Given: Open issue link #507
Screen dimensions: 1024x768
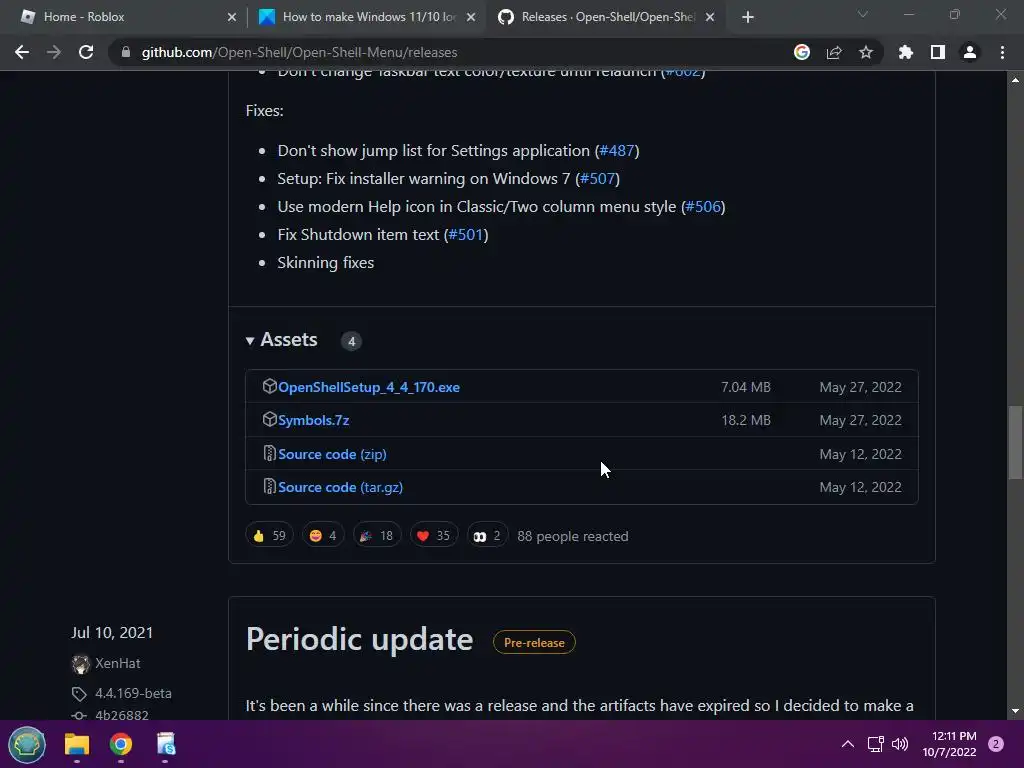Looking at the screenshot, I should click(598, 179).
